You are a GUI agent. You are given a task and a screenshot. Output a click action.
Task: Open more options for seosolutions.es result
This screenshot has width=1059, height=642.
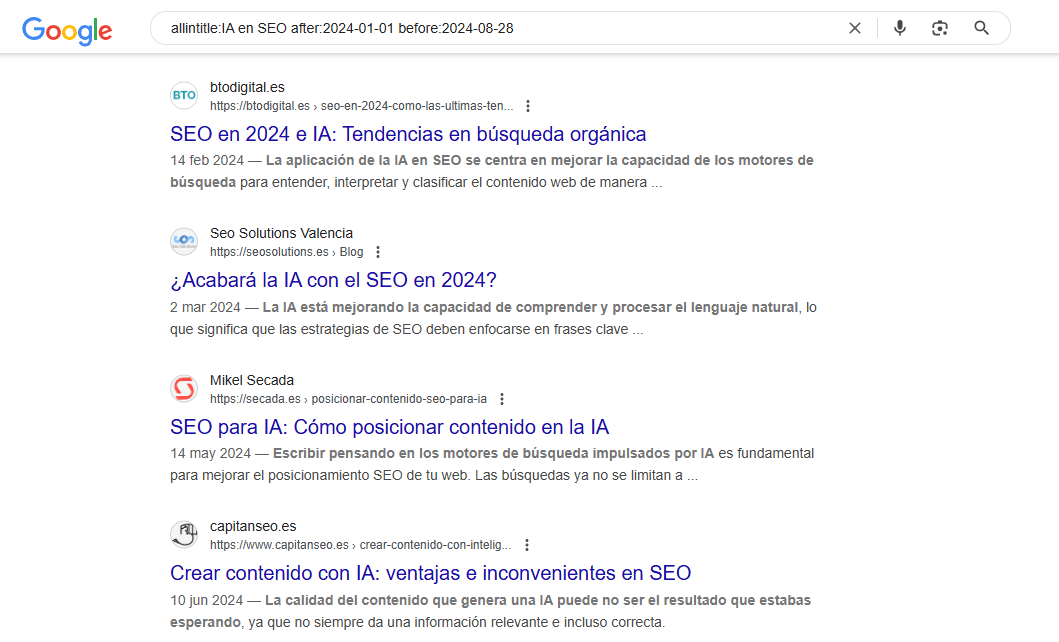click(378, 252)
